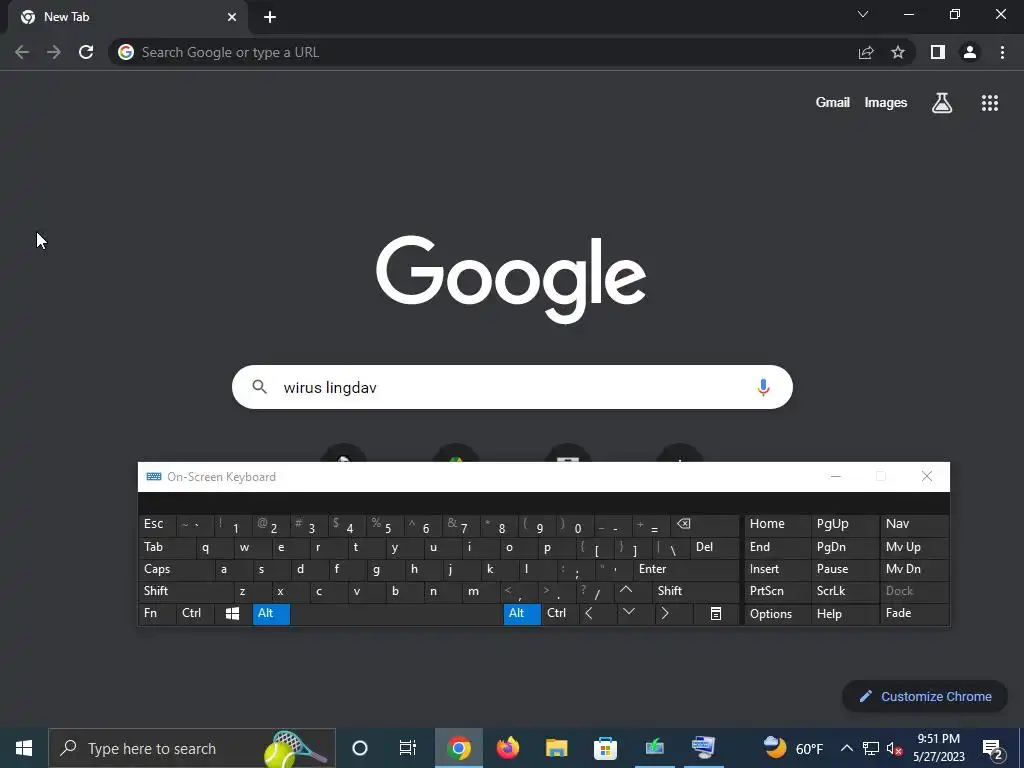Open Google Images link
This screenshot has width=1024, height=768.
886,103
